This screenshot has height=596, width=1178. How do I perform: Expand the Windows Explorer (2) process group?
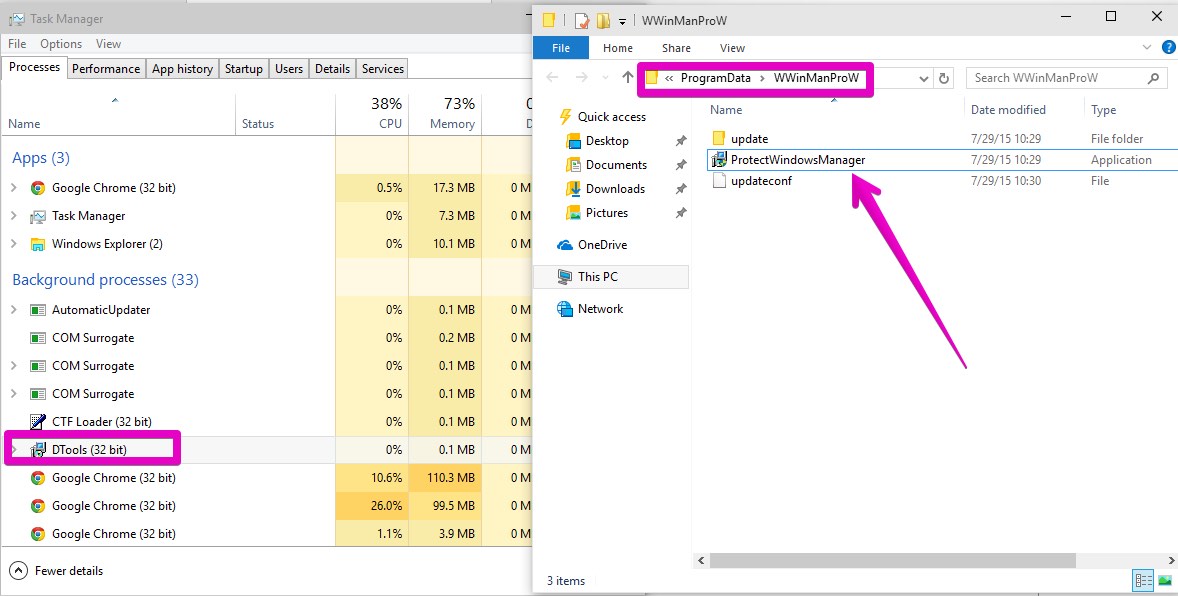13,244
